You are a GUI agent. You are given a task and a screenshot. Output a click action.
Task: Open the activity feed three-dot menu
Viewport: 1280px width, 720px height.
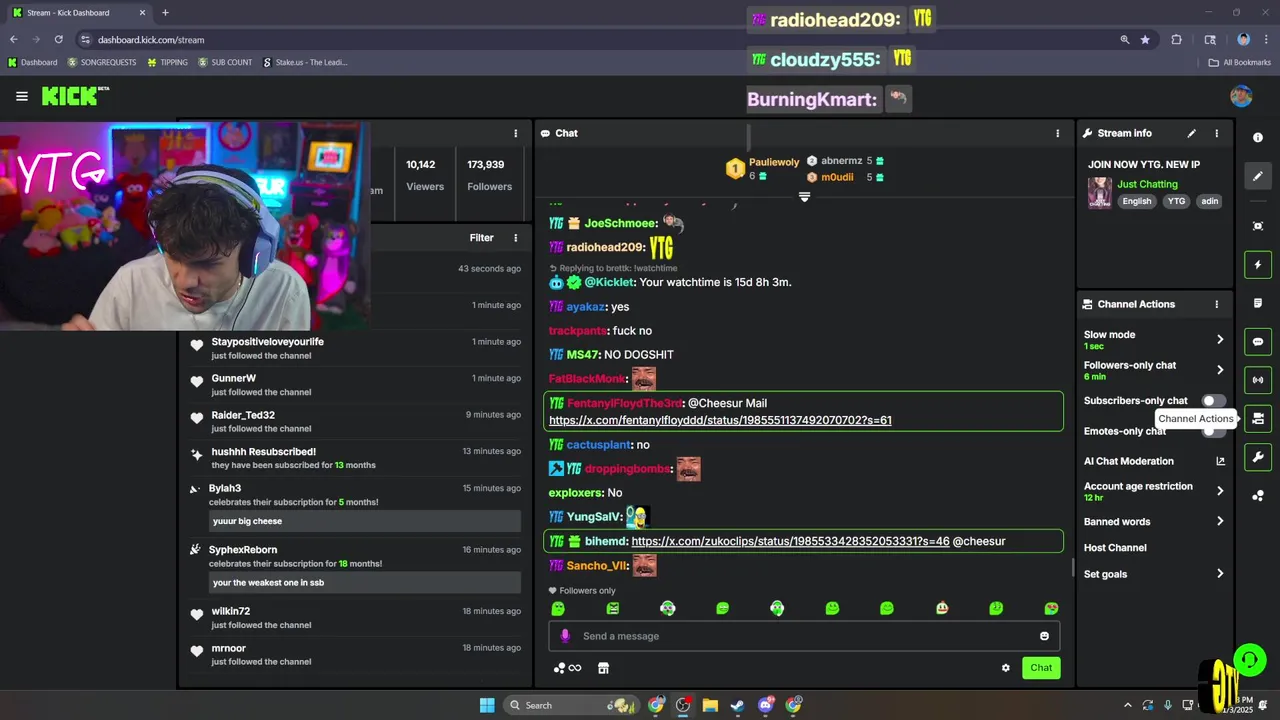pos(516,238)
